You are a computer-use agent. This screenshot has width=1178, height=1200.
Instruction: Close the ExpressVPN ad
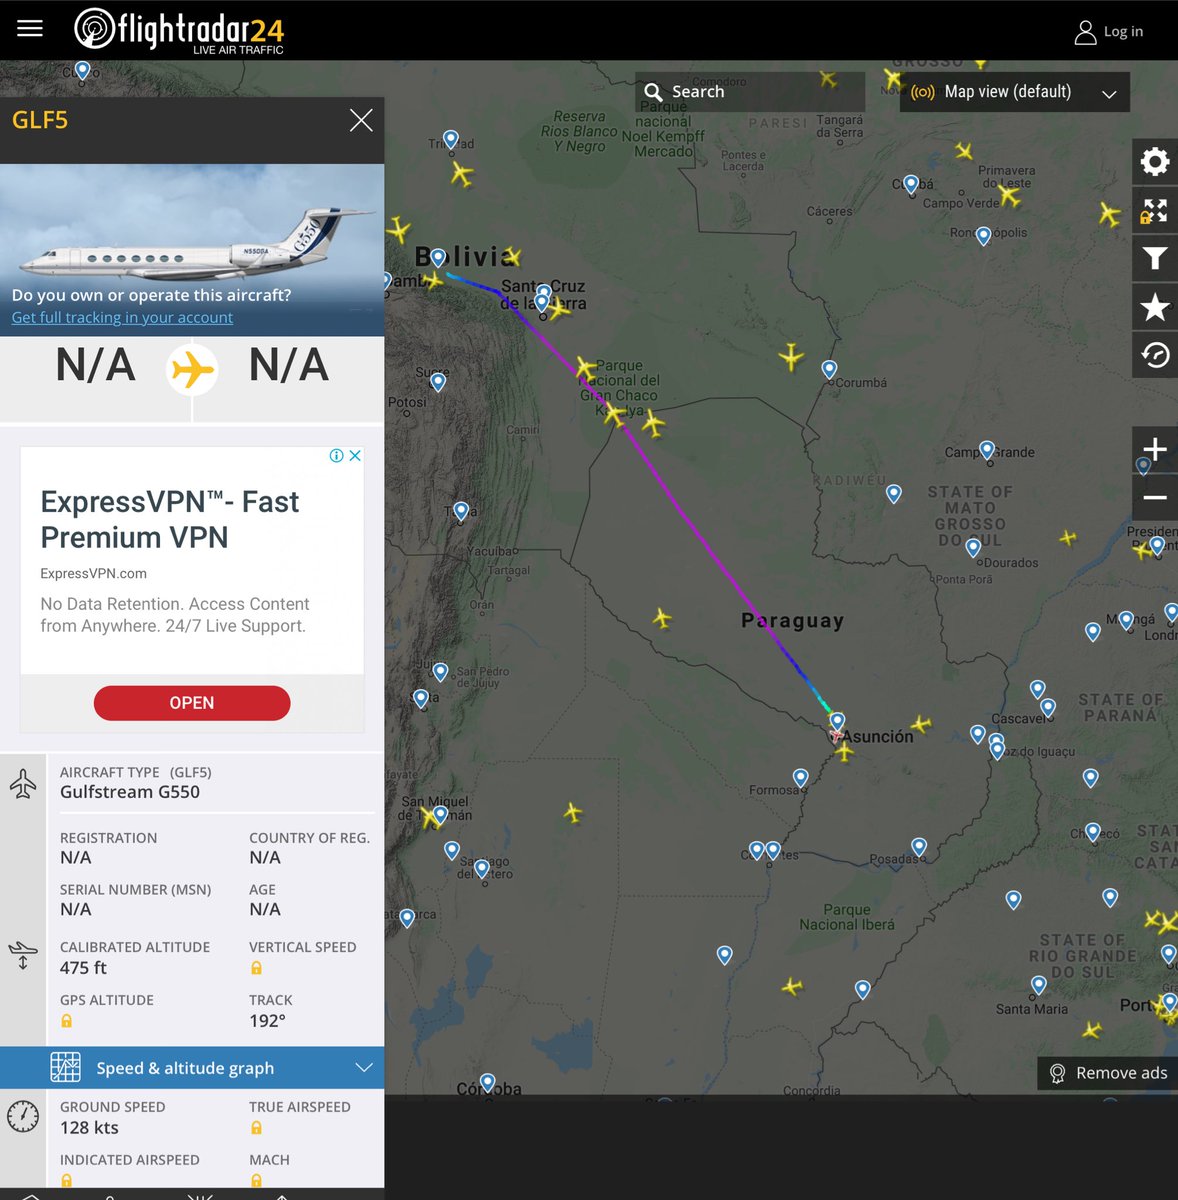point(355,455)
